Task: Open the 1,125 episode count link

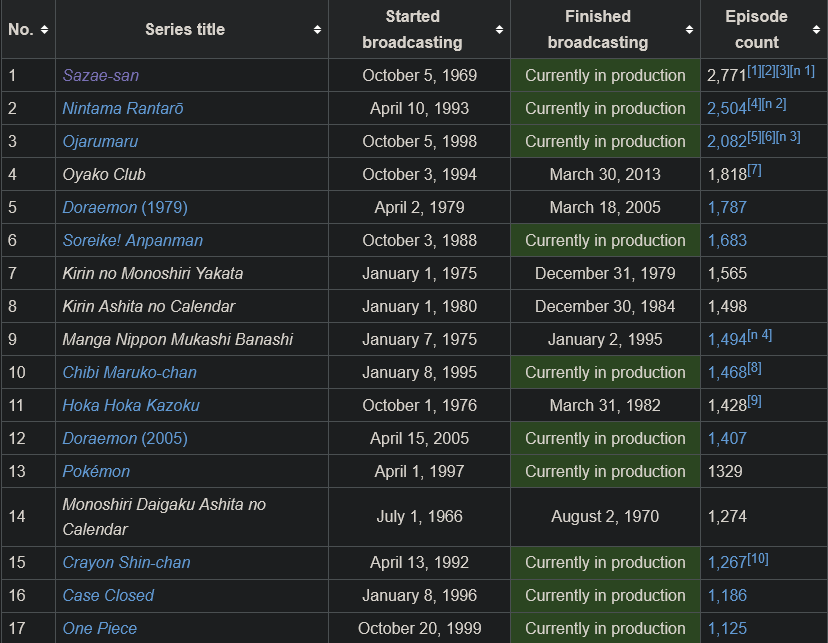Action: (x=727, y=628)
